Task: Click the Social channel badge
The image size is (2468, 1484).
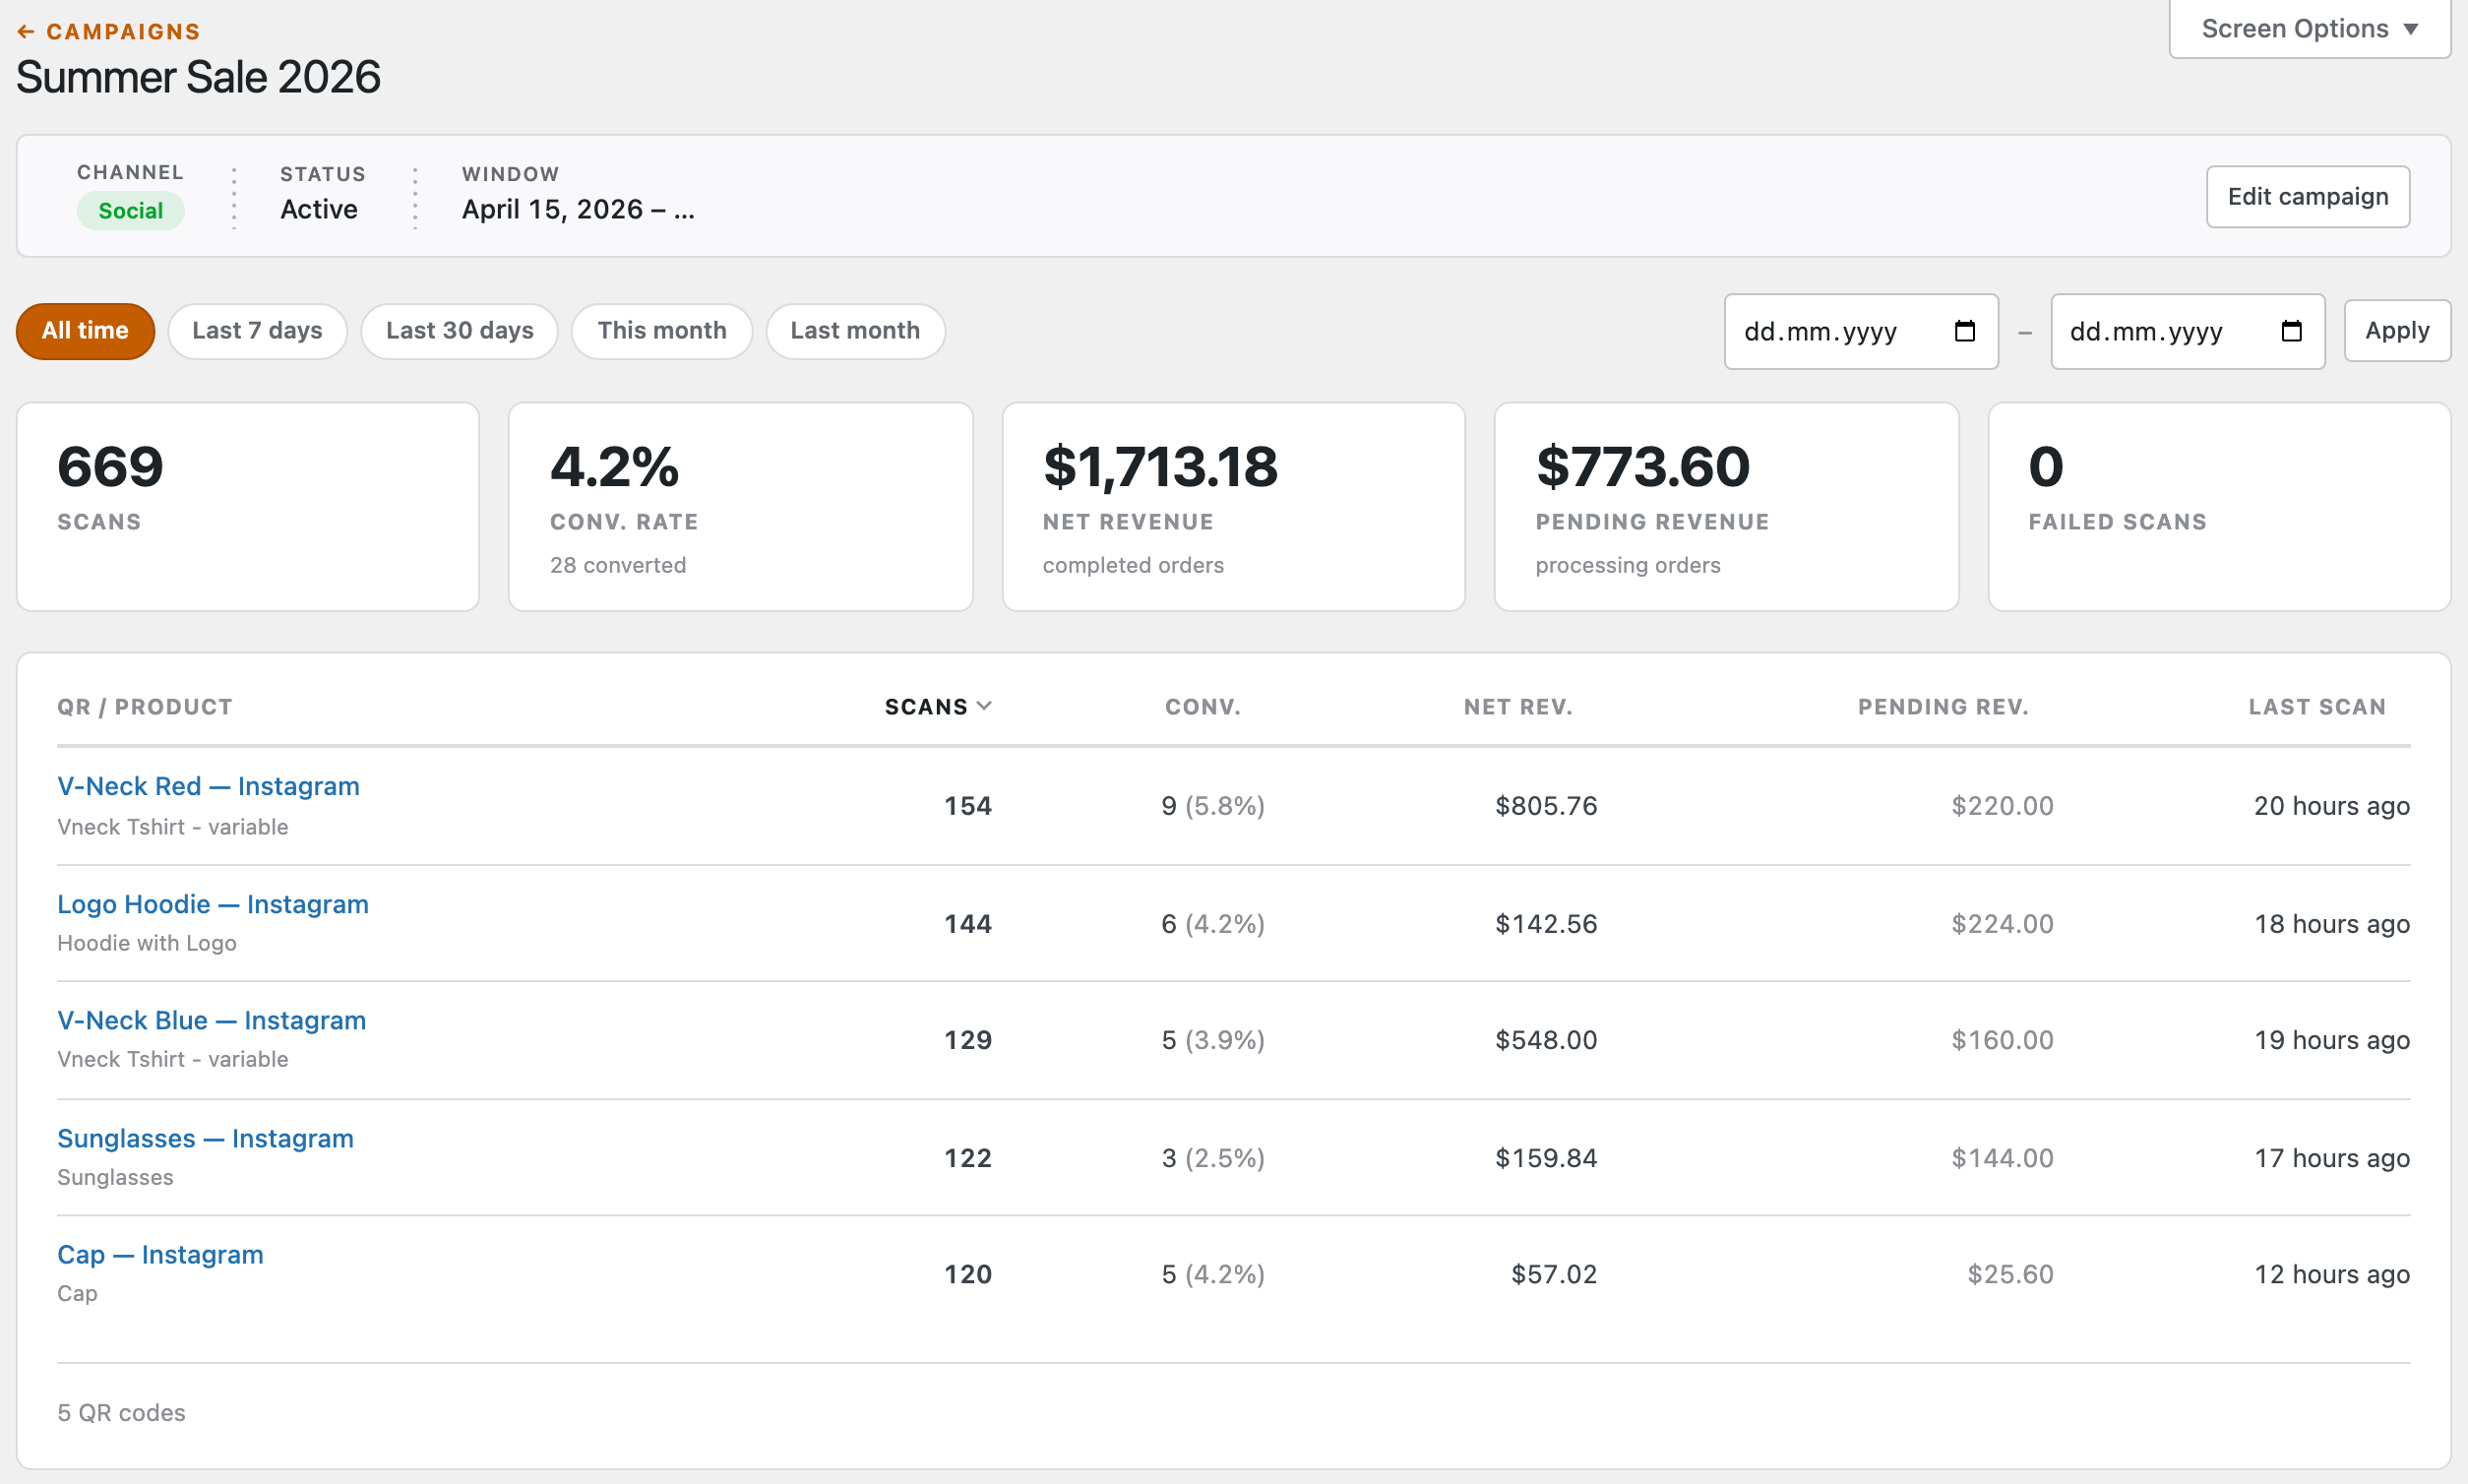Action: 131,210
